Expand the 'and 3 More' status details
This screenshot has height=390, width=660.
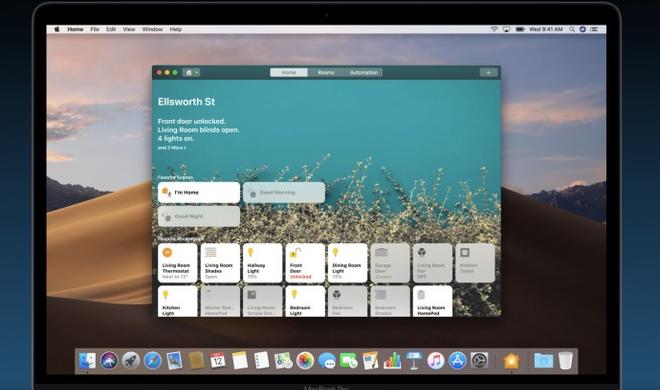172,148
